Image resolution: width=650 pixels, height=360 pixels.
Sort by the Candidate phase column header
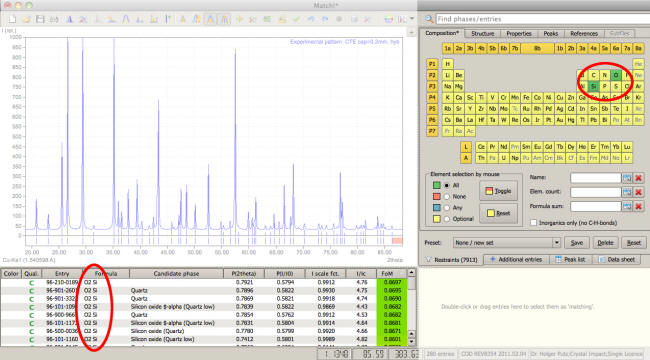[x=176, y=274]
